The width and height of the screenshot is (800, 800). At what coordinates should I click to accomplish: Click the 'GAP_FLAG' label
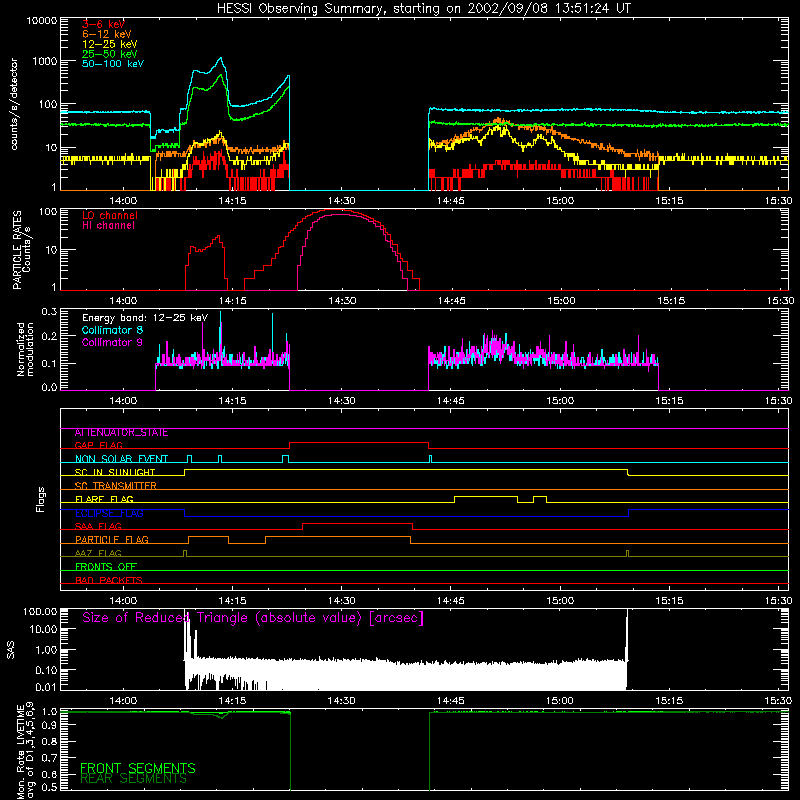pos(98,445)
